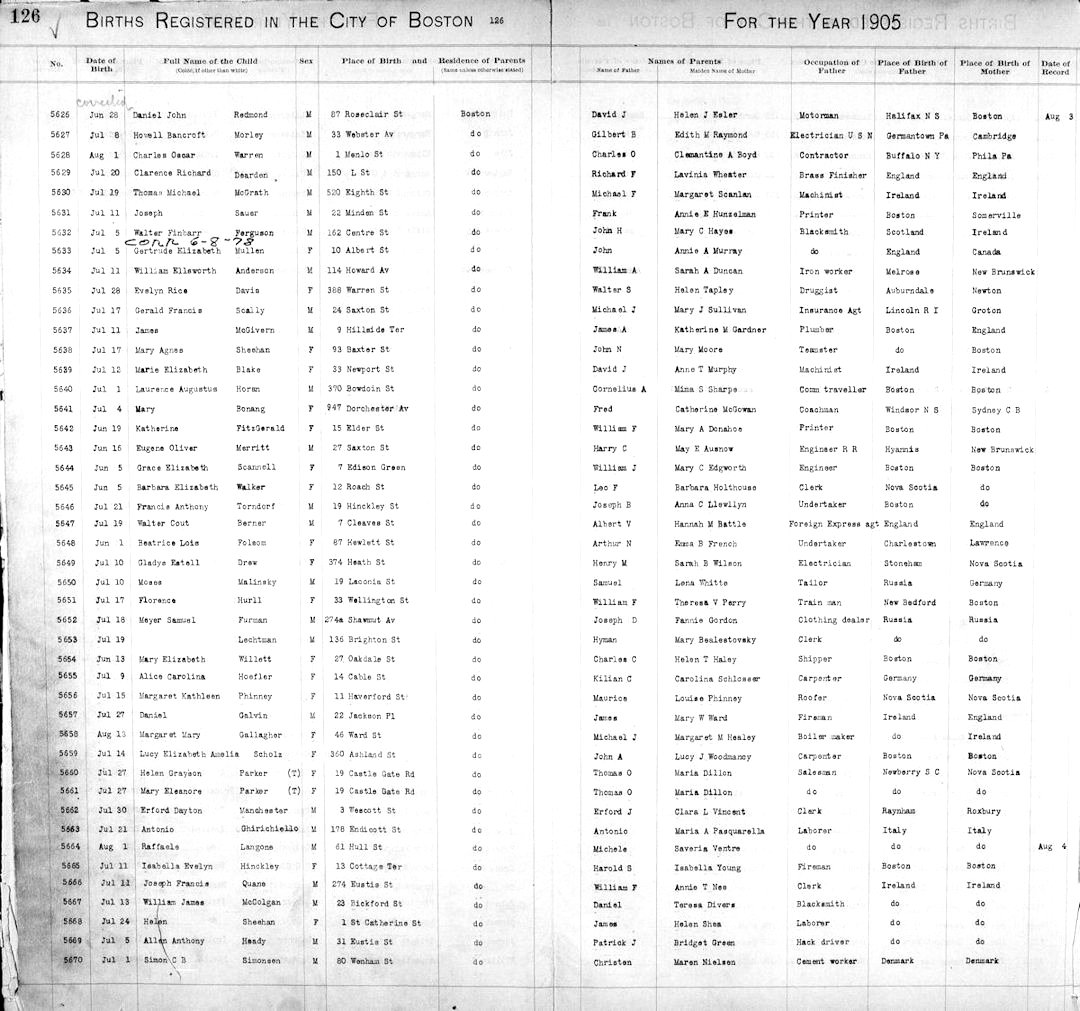Click mother's birthplace "Phila Pa"

991,156
